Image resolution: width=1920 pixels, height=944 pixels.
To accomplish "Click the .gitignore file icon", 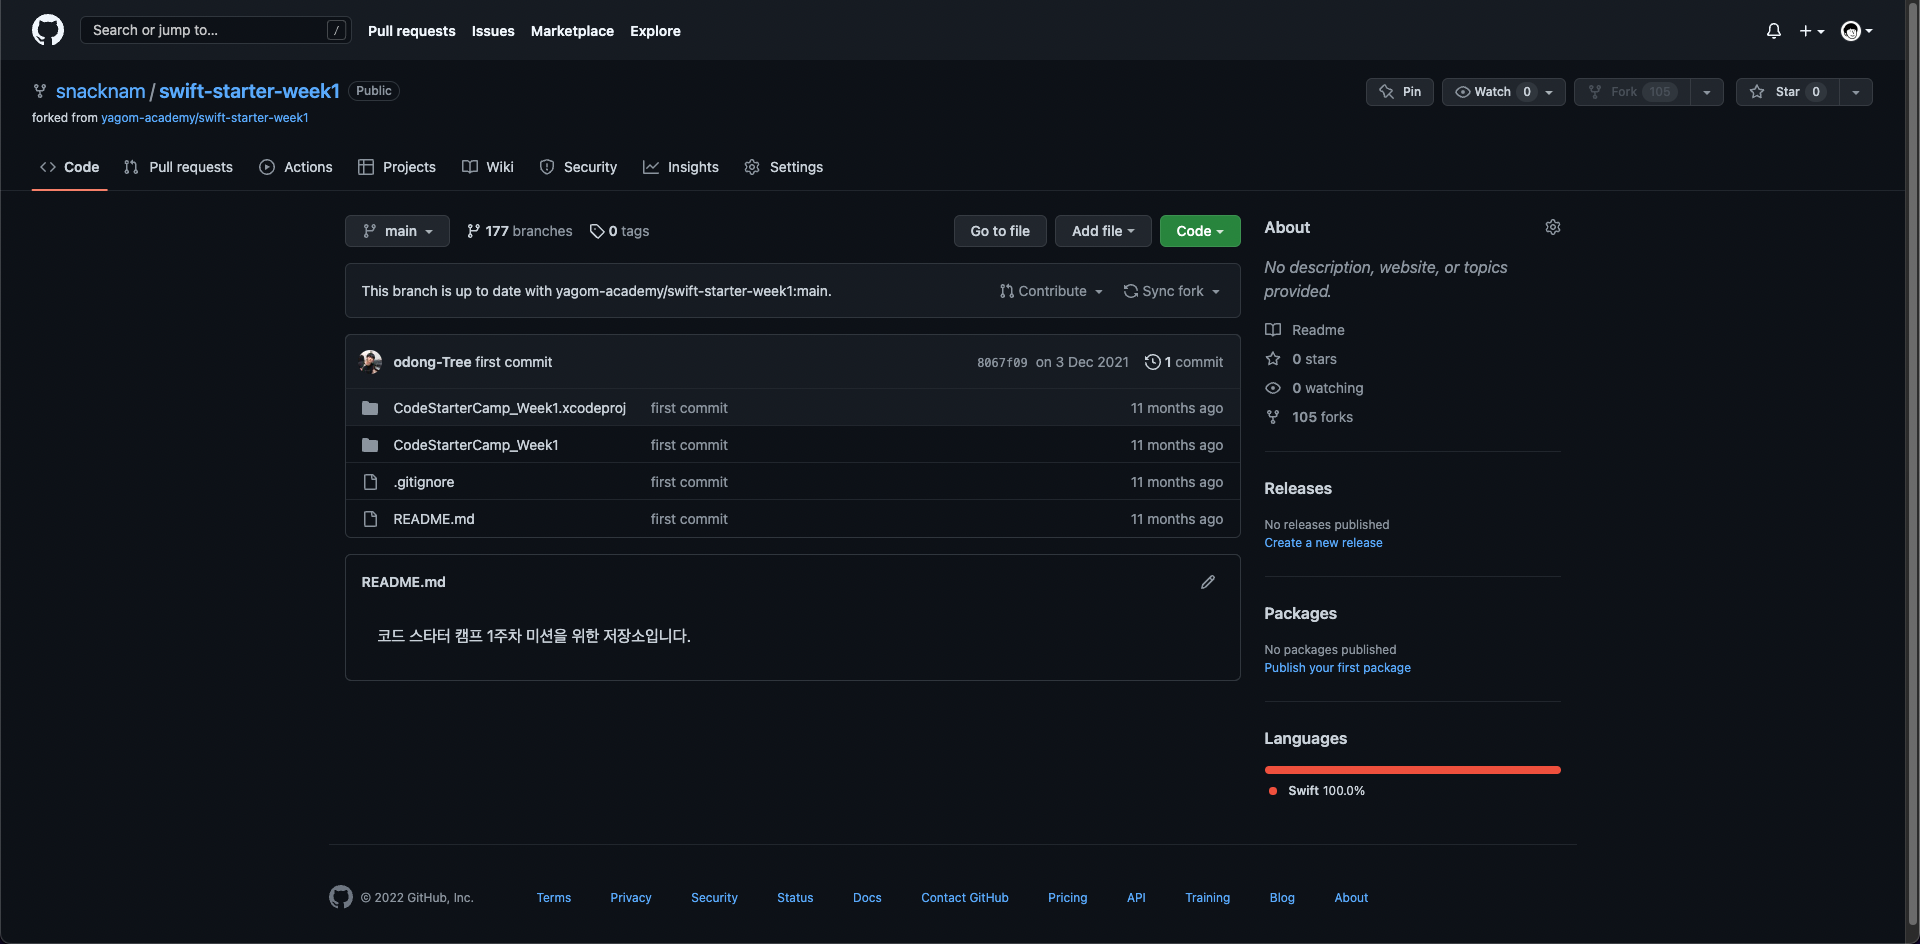I will pyautogui.click(x=370, y=482).
